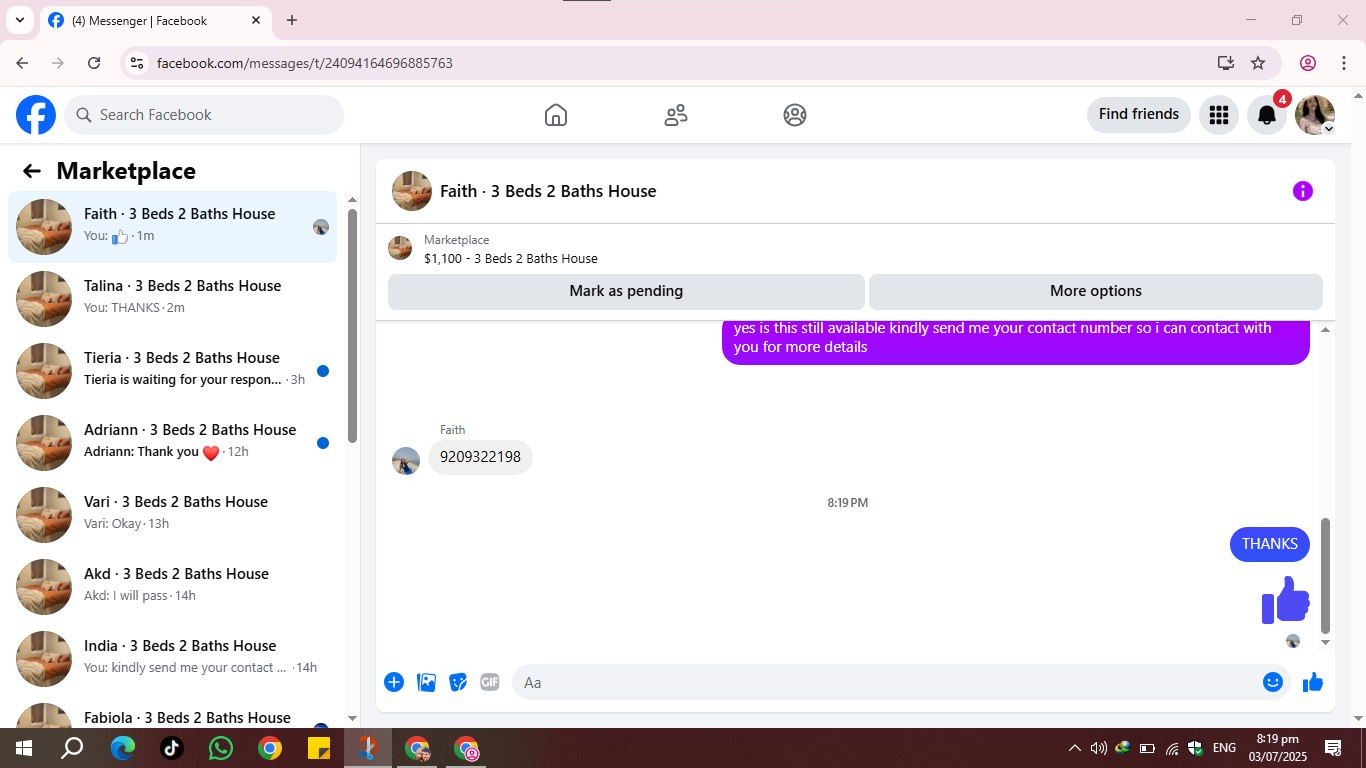Select the Messenger | Facebook browser tab

click(155, 21)
